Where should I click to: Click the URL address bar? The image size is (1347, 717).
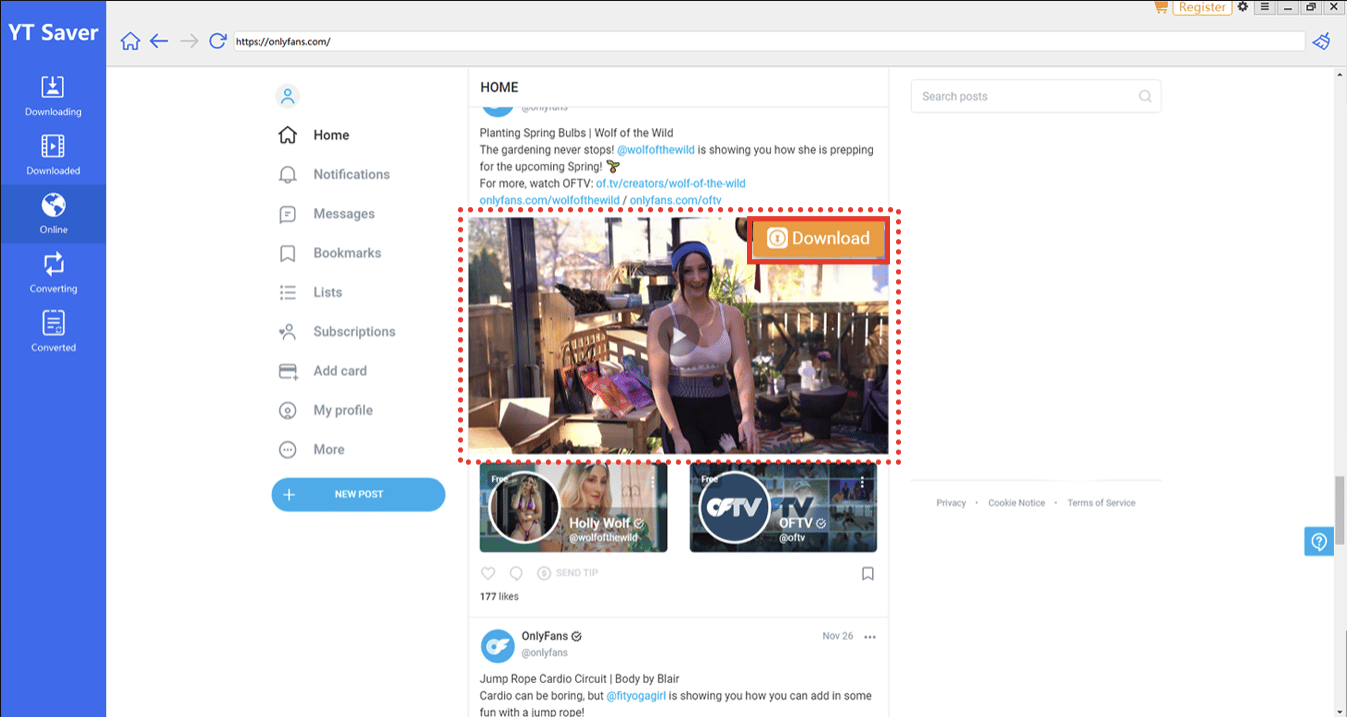click(769, 42)
